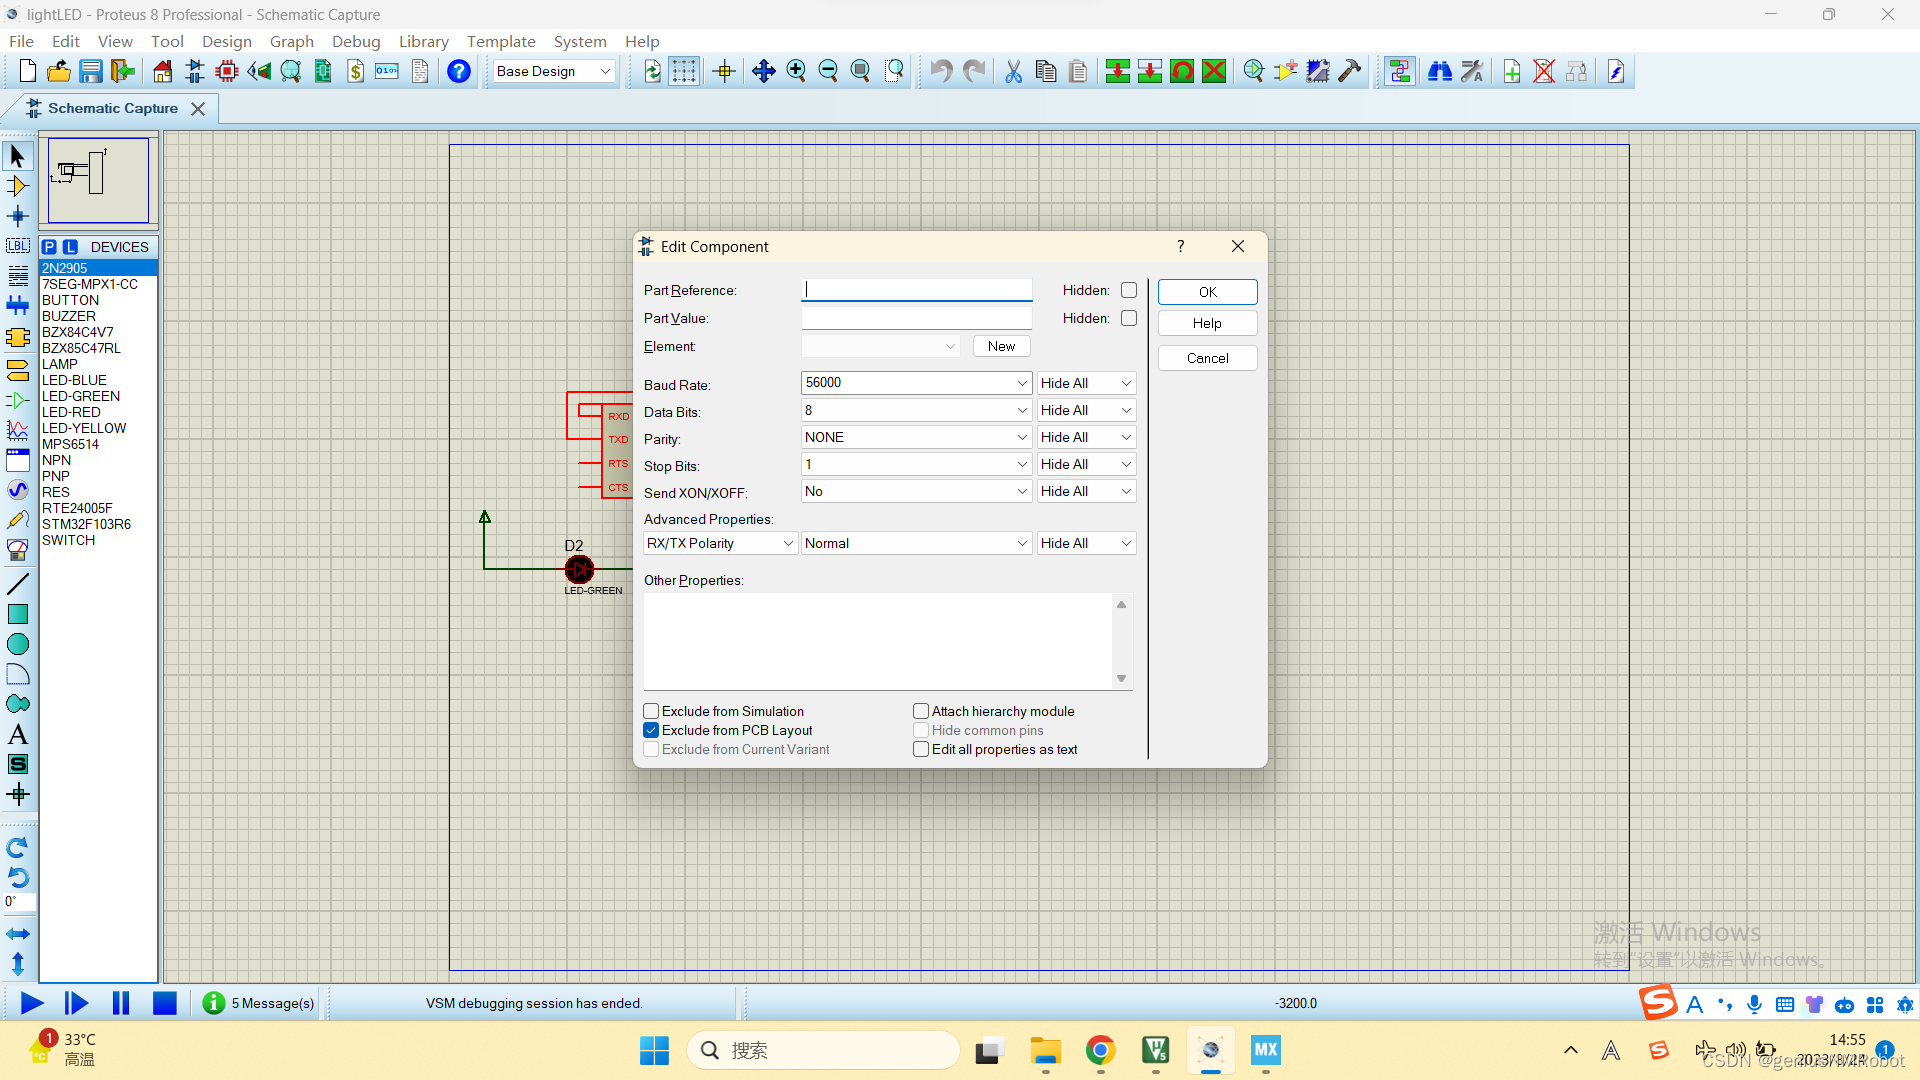Select Baud Rate dropdown value 56000
Image resolution: width=1920 pixels, height=1080 pixels.
point(914,382)
